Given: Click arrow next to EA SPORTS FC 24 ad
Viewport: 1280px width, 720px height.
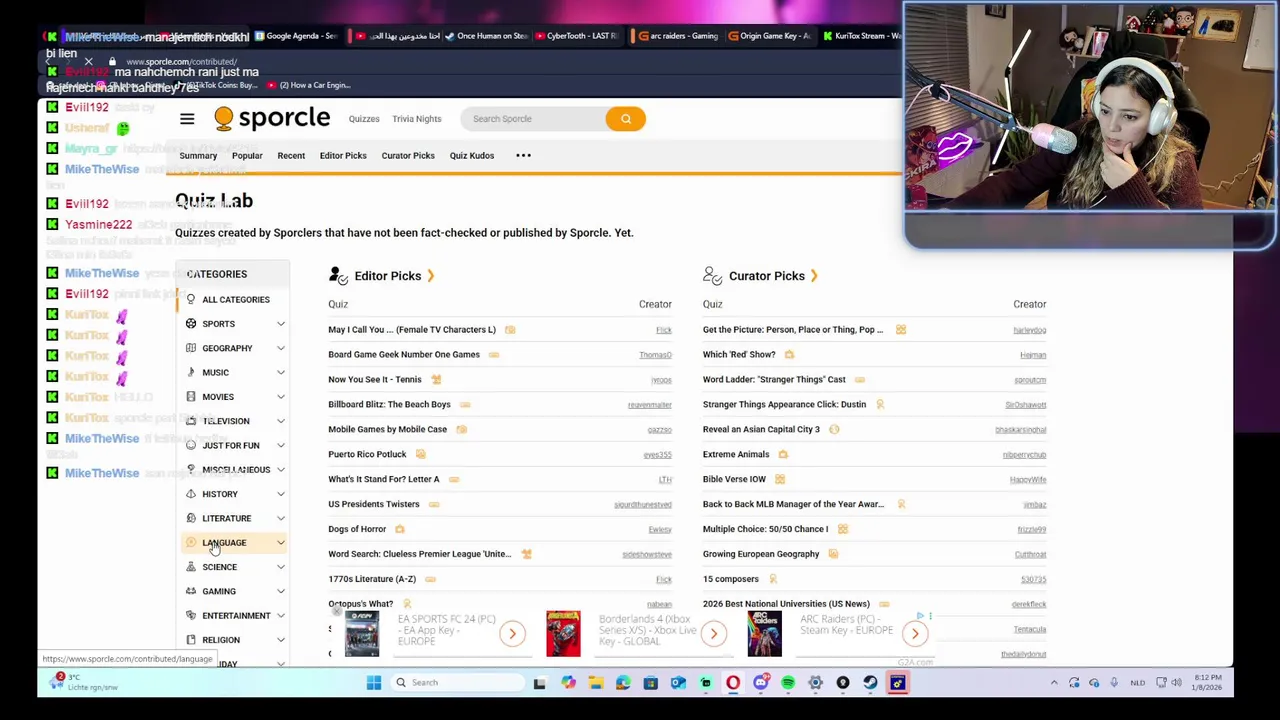Looking at the screenshot, I should [x=512, y=633].
